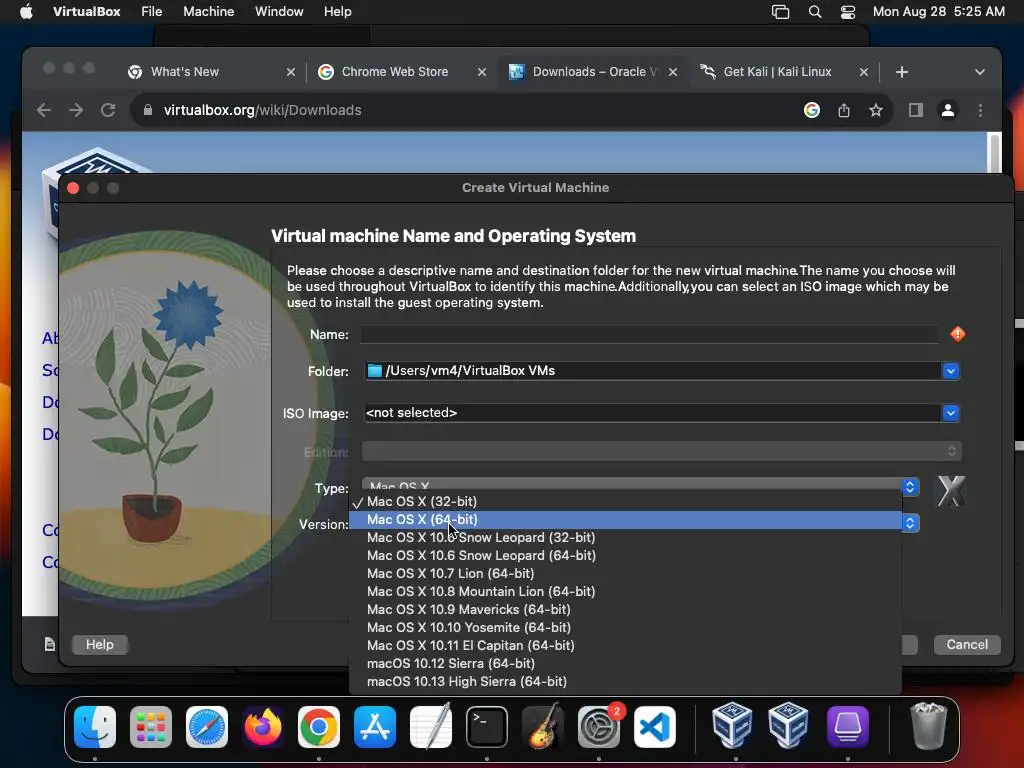Open System Settings with badge in dock
1024x768 pixels.
(x=599, y=727)
